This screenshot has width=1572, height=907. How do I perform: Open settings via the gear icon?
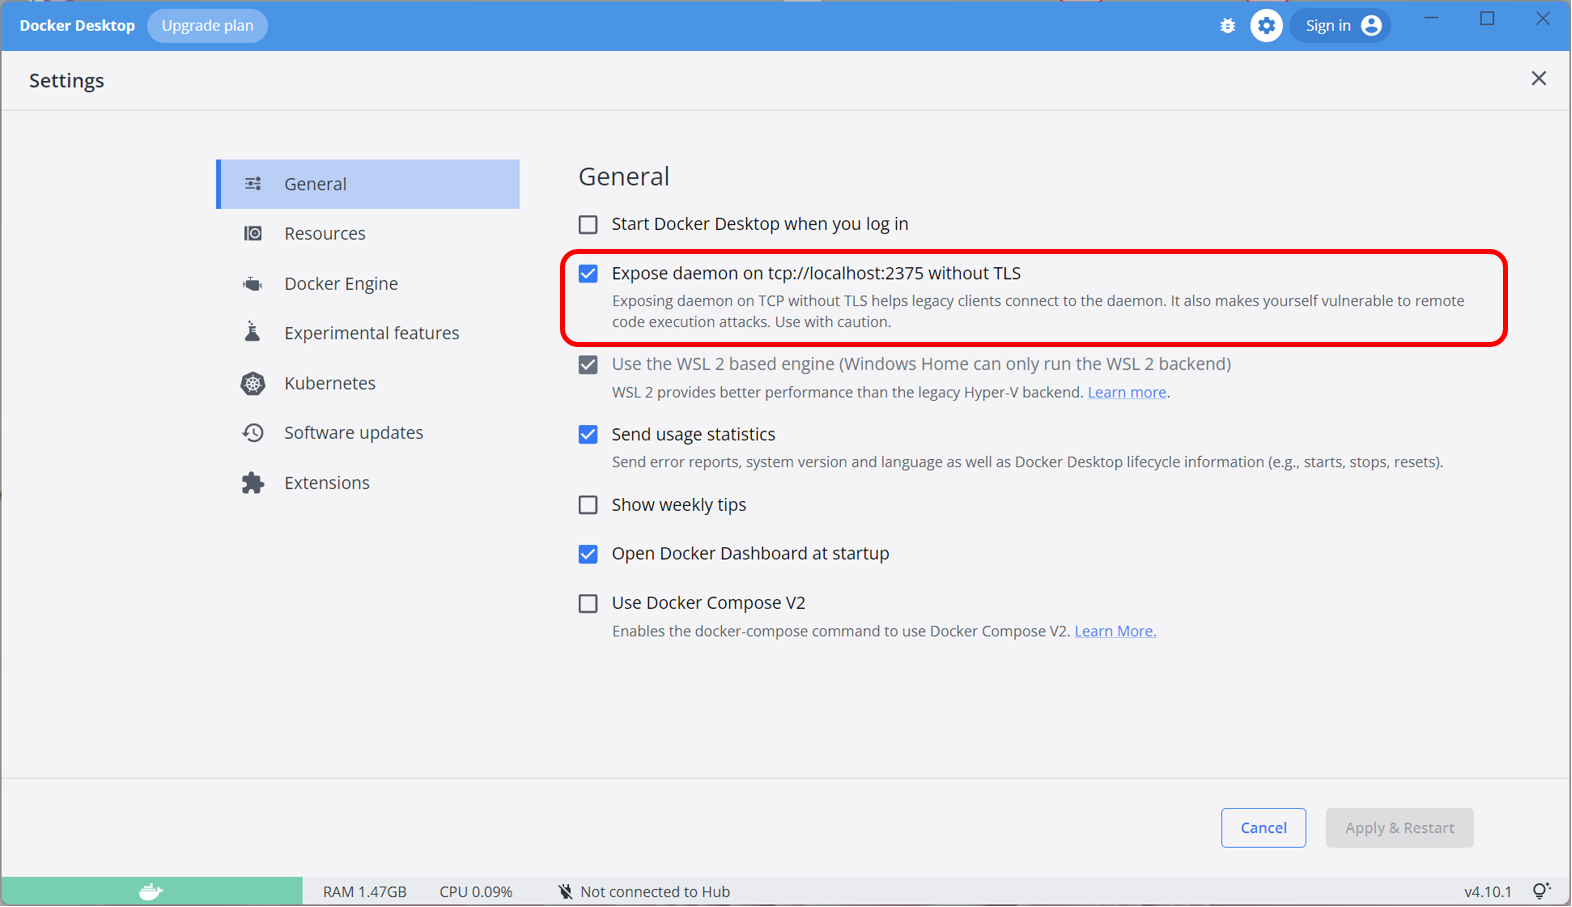point(1266,26)
